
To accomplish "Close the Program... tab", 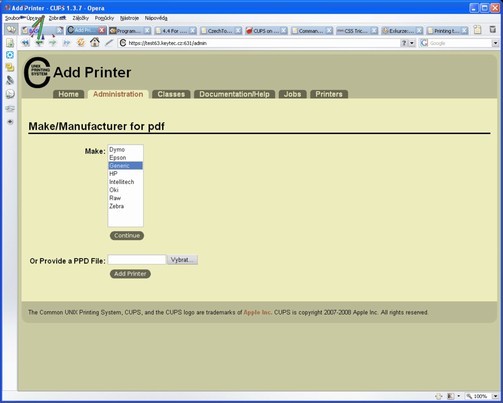I will click(x=147, y=31).
